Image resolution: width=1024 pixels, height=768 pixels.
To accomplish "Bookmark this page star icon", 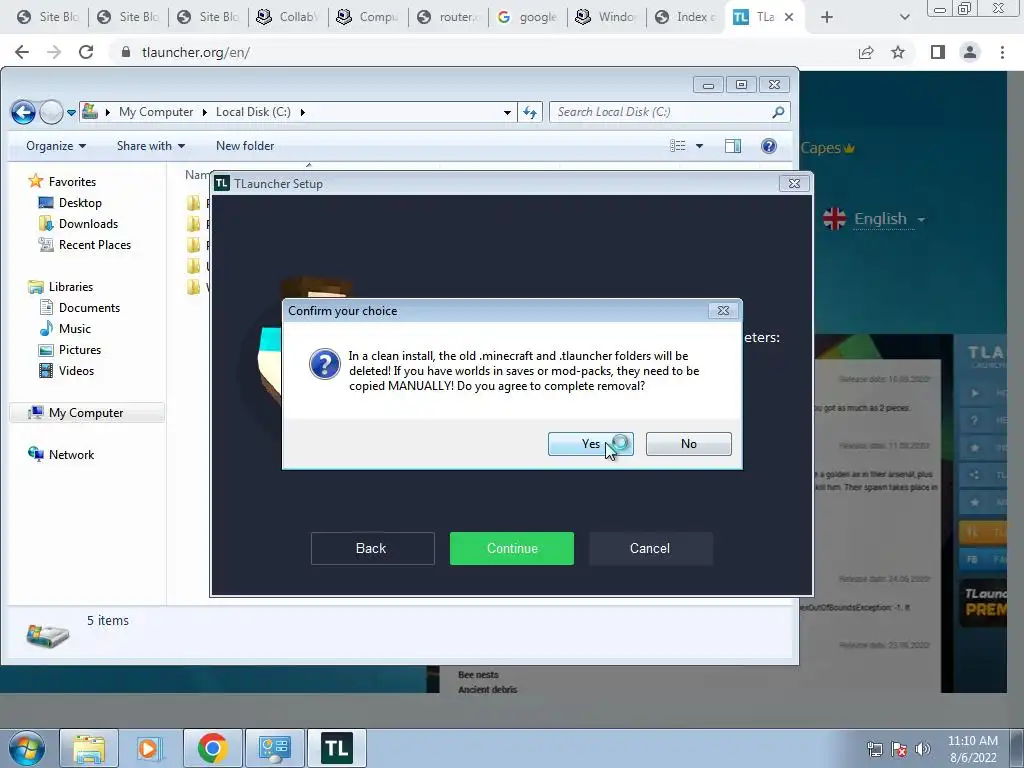I will click(898, 52).
